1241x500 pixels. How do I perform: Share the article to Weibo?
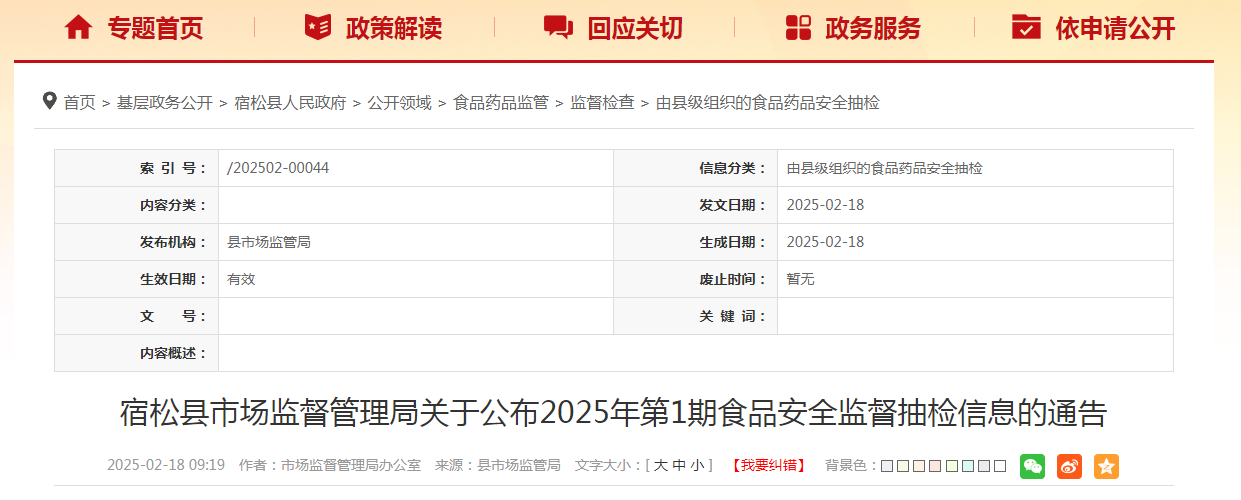[1069, 466]
